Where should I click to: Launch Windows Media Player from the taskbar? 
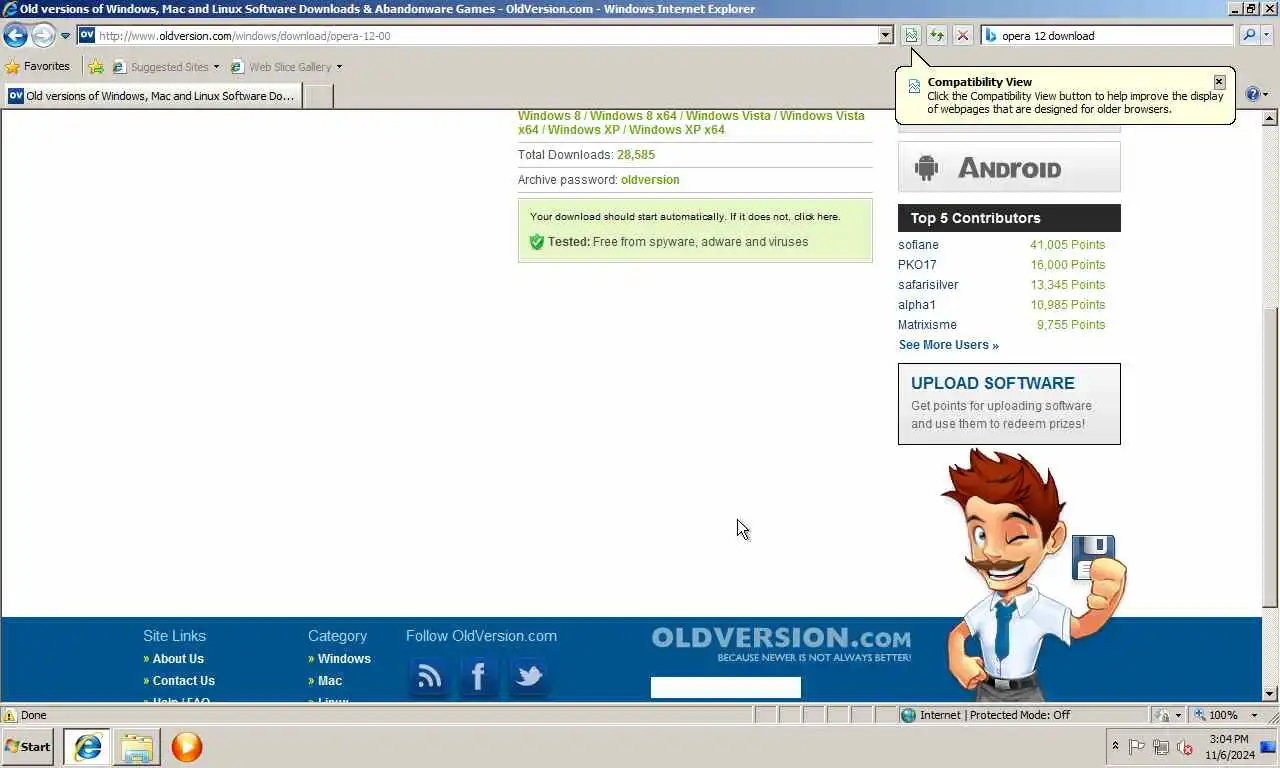click(187, 747)
